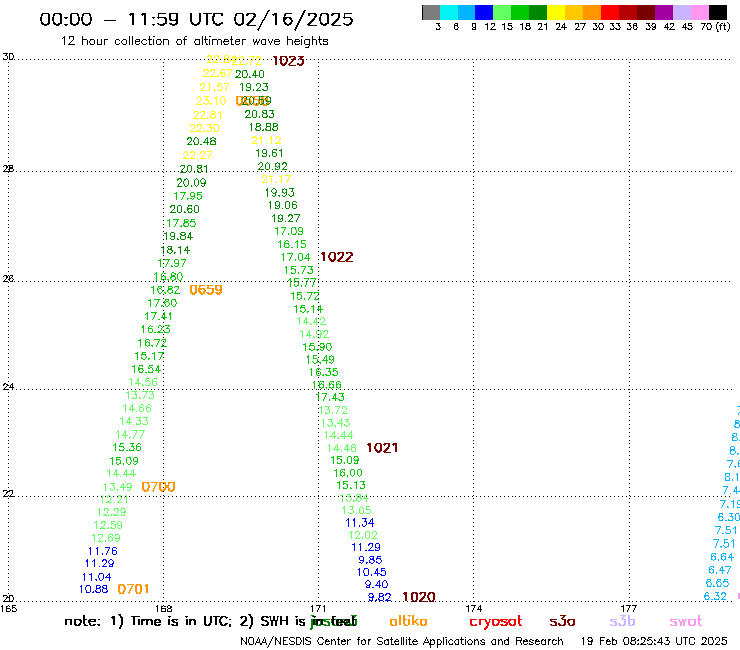Select the orange time stamp 0700
Screen dimensions: 740x650
[x=159, y=487]
